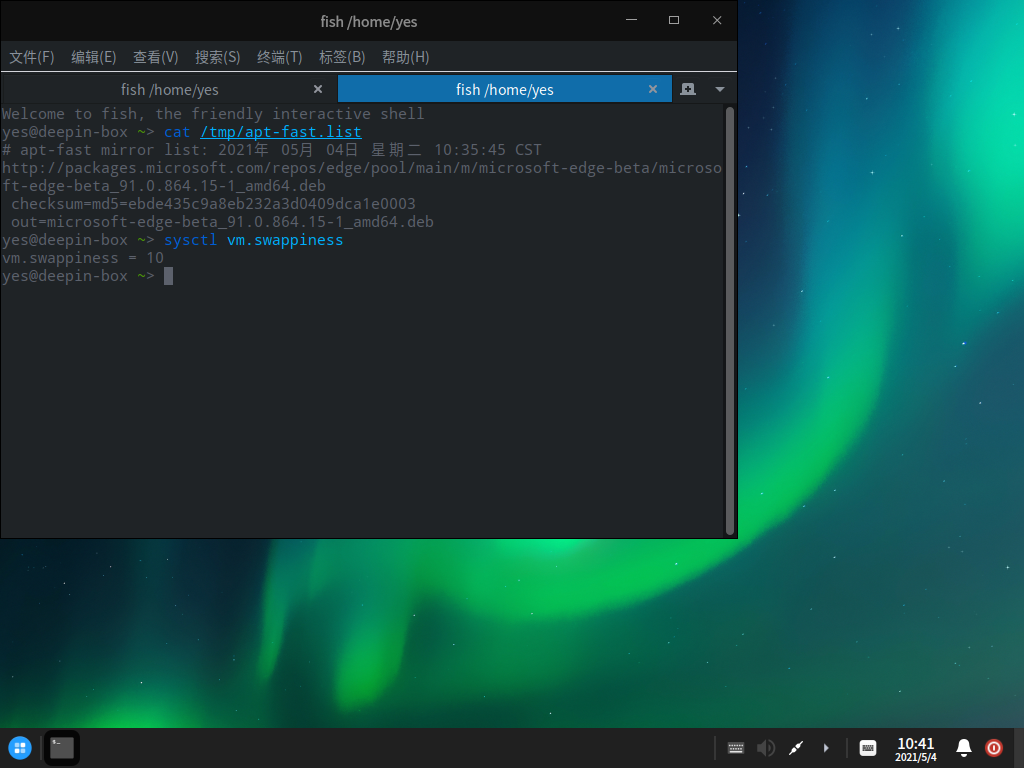Open notifications via the bell icon
Viewport: 1024px width, 768px height.
pyautogui.click(x=964, y=747)
